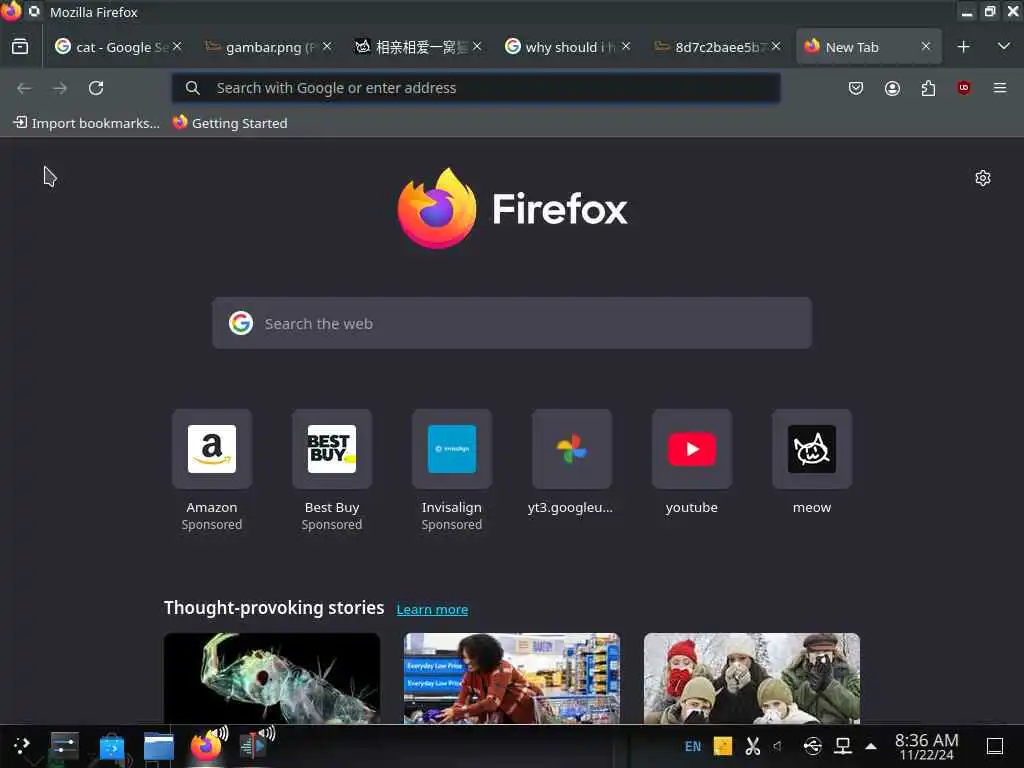
Task: Open the yellow sticky notes tray icon
Action: 723,746
